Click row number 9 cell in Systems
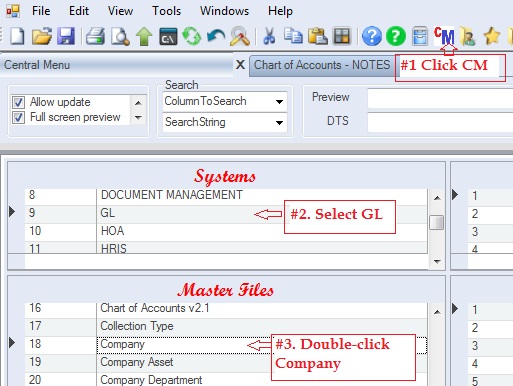Screen dimensions: 513x386 click(60, 213)
